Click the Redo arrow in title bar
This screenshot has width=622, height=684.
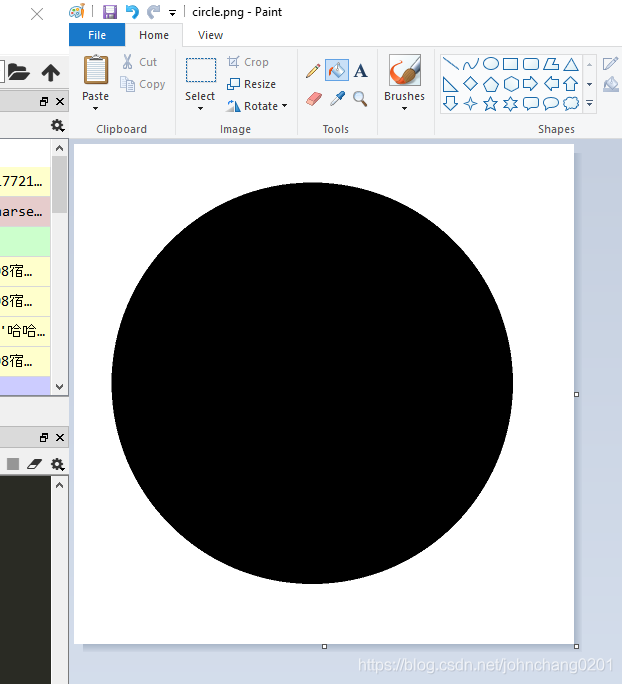pos(153,12)
